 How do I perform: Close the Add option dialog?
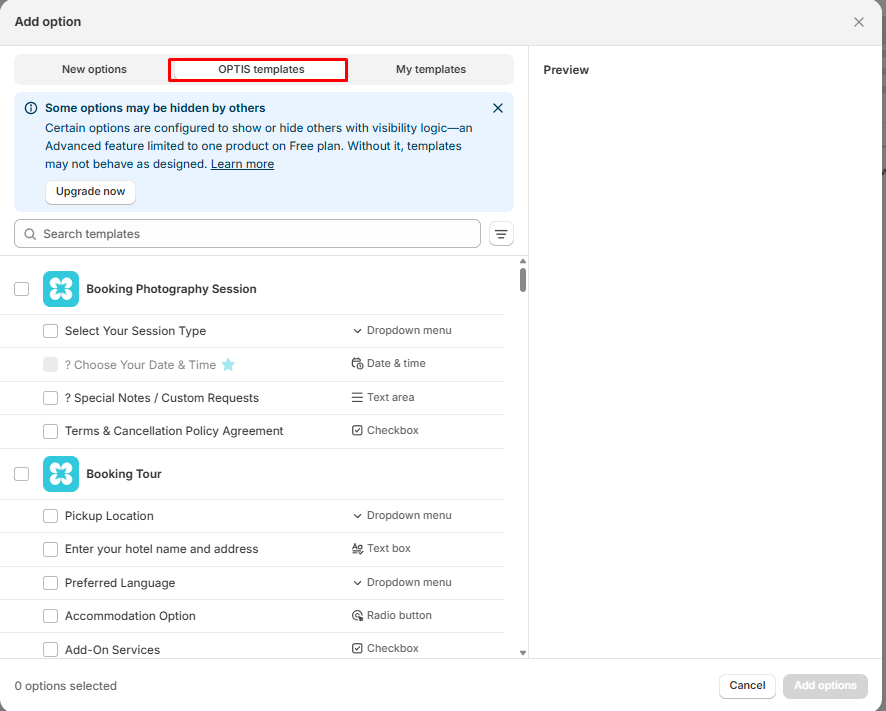(859, 22)
